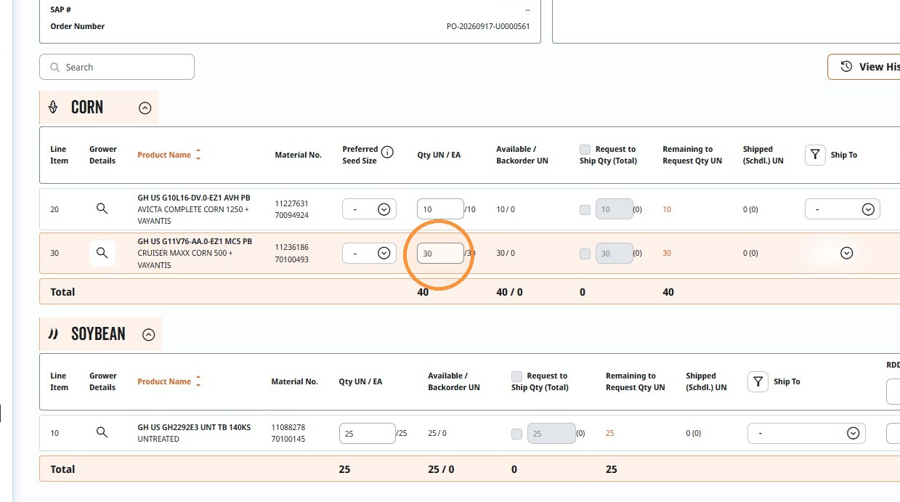
Task: Check Request to Ship for corn line 20
Action: tap(585, 210)
